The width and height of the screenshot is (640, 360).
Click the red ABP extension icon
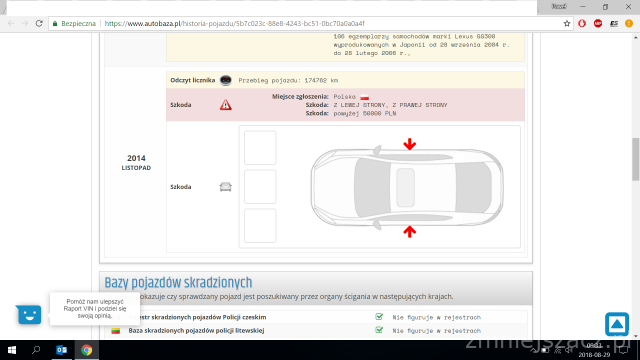598,24
